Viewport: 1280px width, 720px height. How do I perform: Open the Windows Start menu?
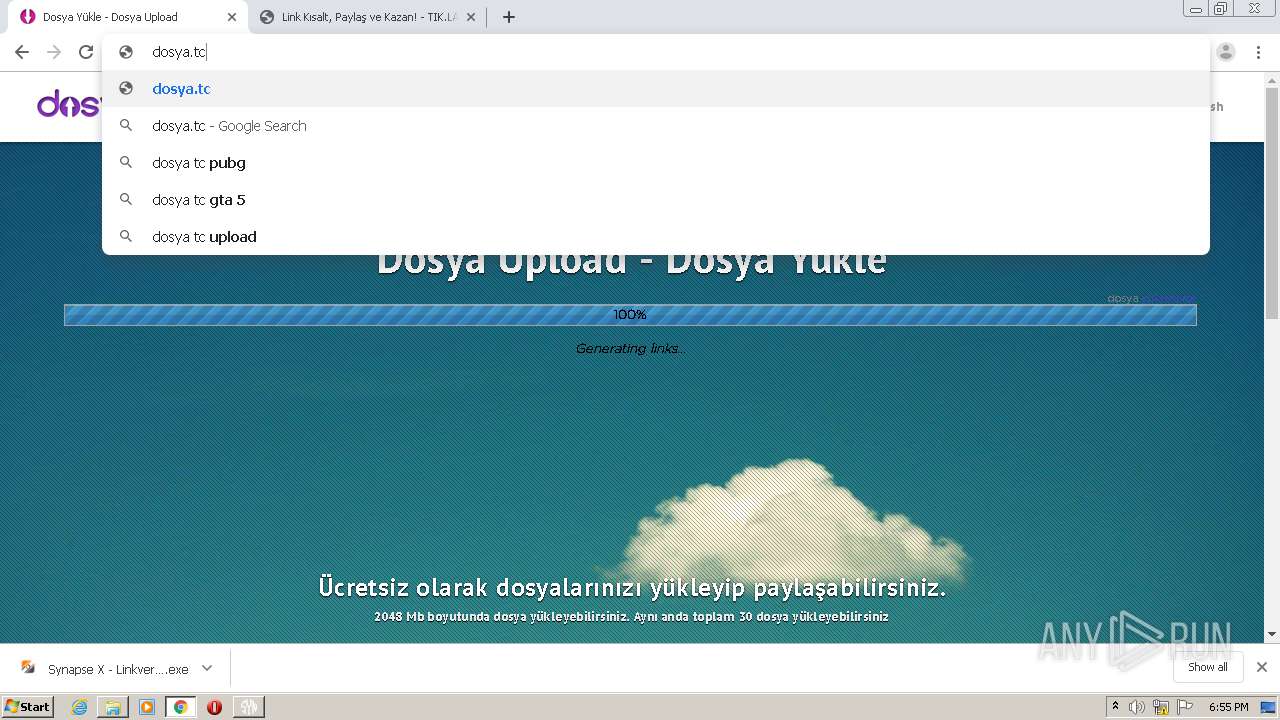[28, 706]
